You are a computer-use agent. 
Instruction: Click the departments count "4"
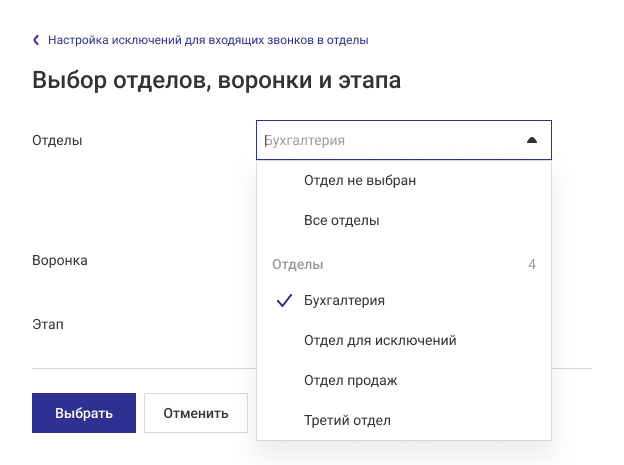pyautogui.click(x=532, y=265)
